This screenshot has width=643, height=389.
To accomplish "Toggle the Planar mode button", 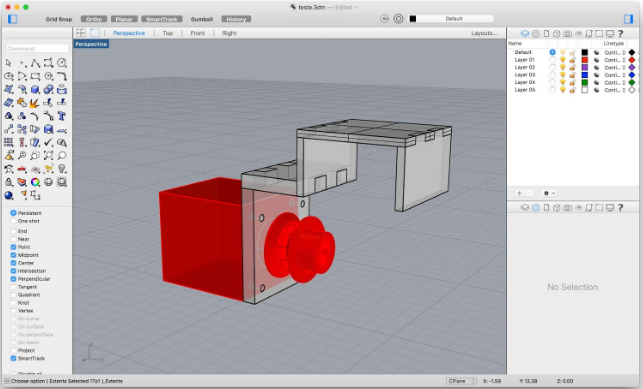I will (124, 19).
